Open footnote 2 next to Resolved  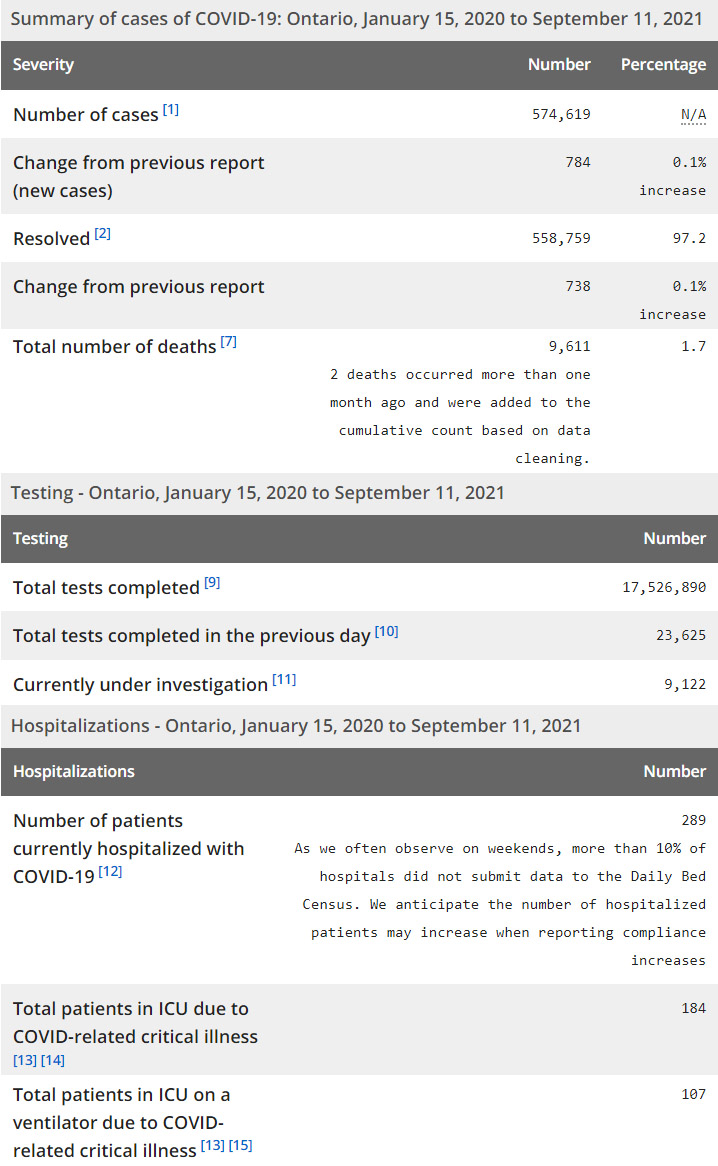pyautogui.click(x=103, y=234)
